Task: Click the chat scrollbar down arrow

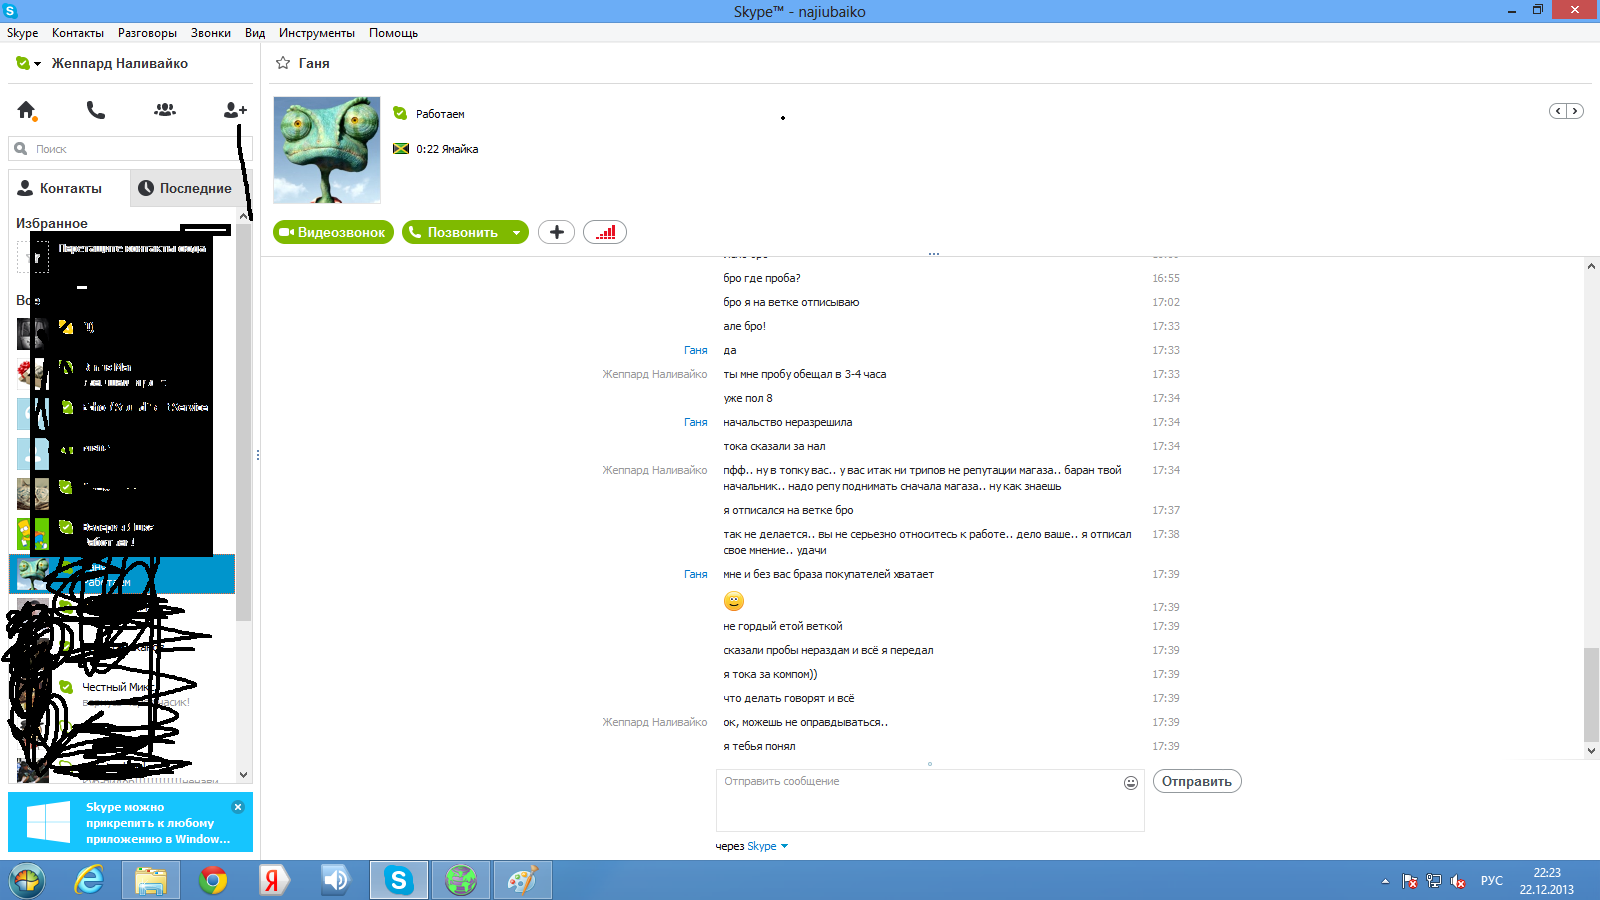Action: click(1591, 750)
